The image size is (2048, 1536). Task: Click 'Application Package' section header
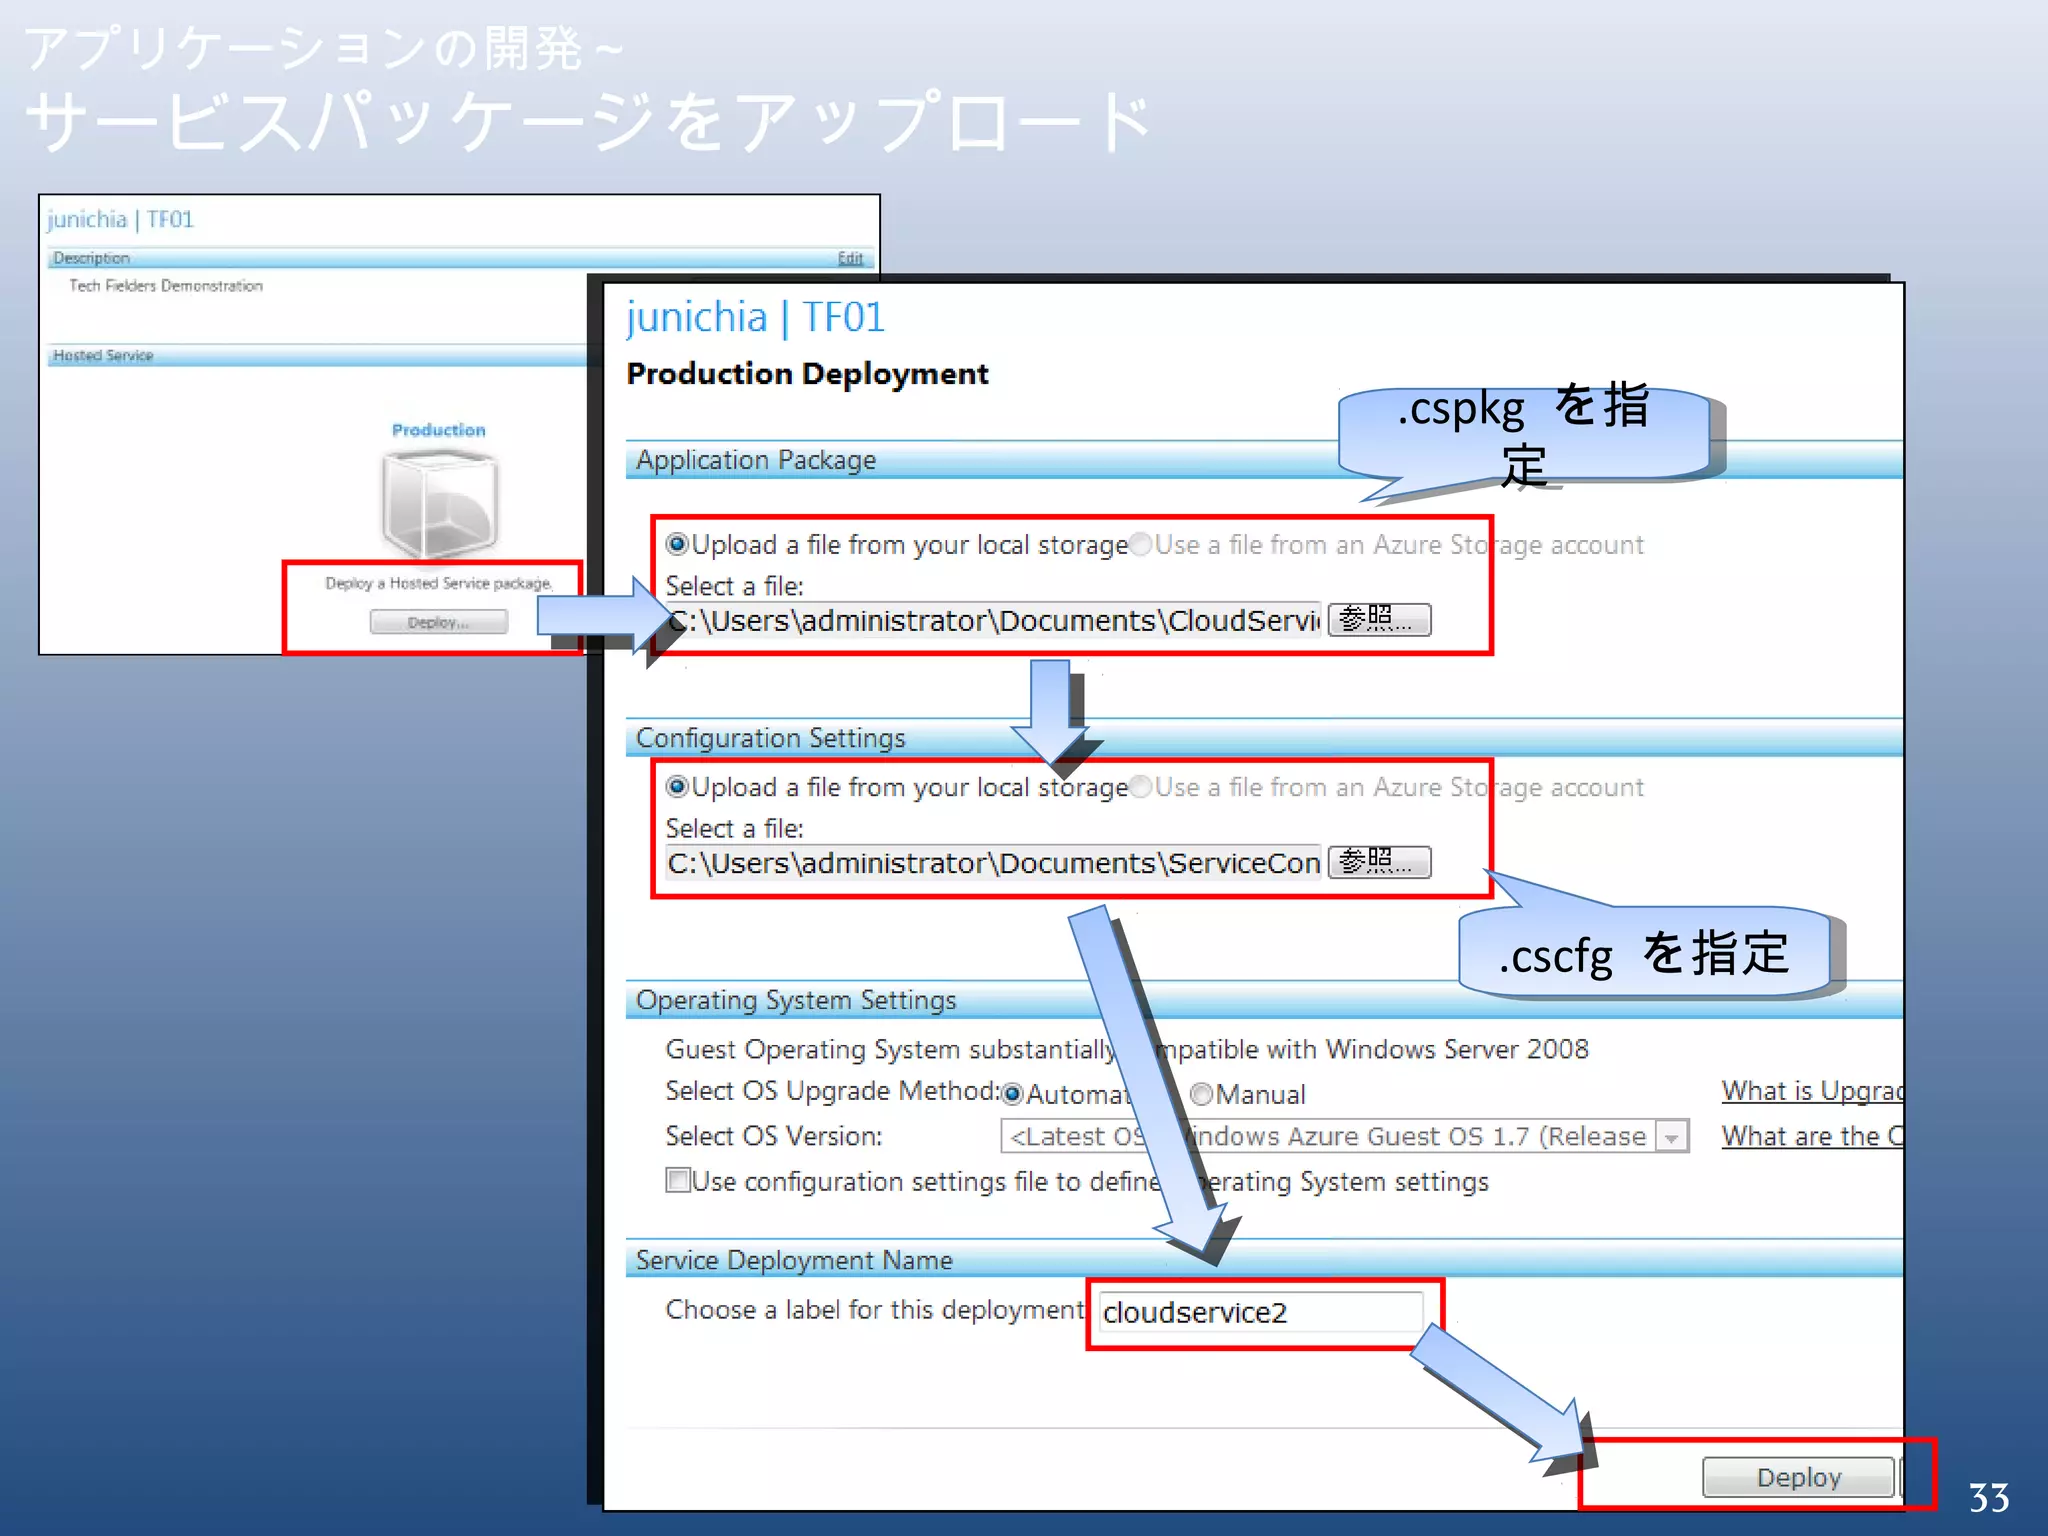click(756, 460)
